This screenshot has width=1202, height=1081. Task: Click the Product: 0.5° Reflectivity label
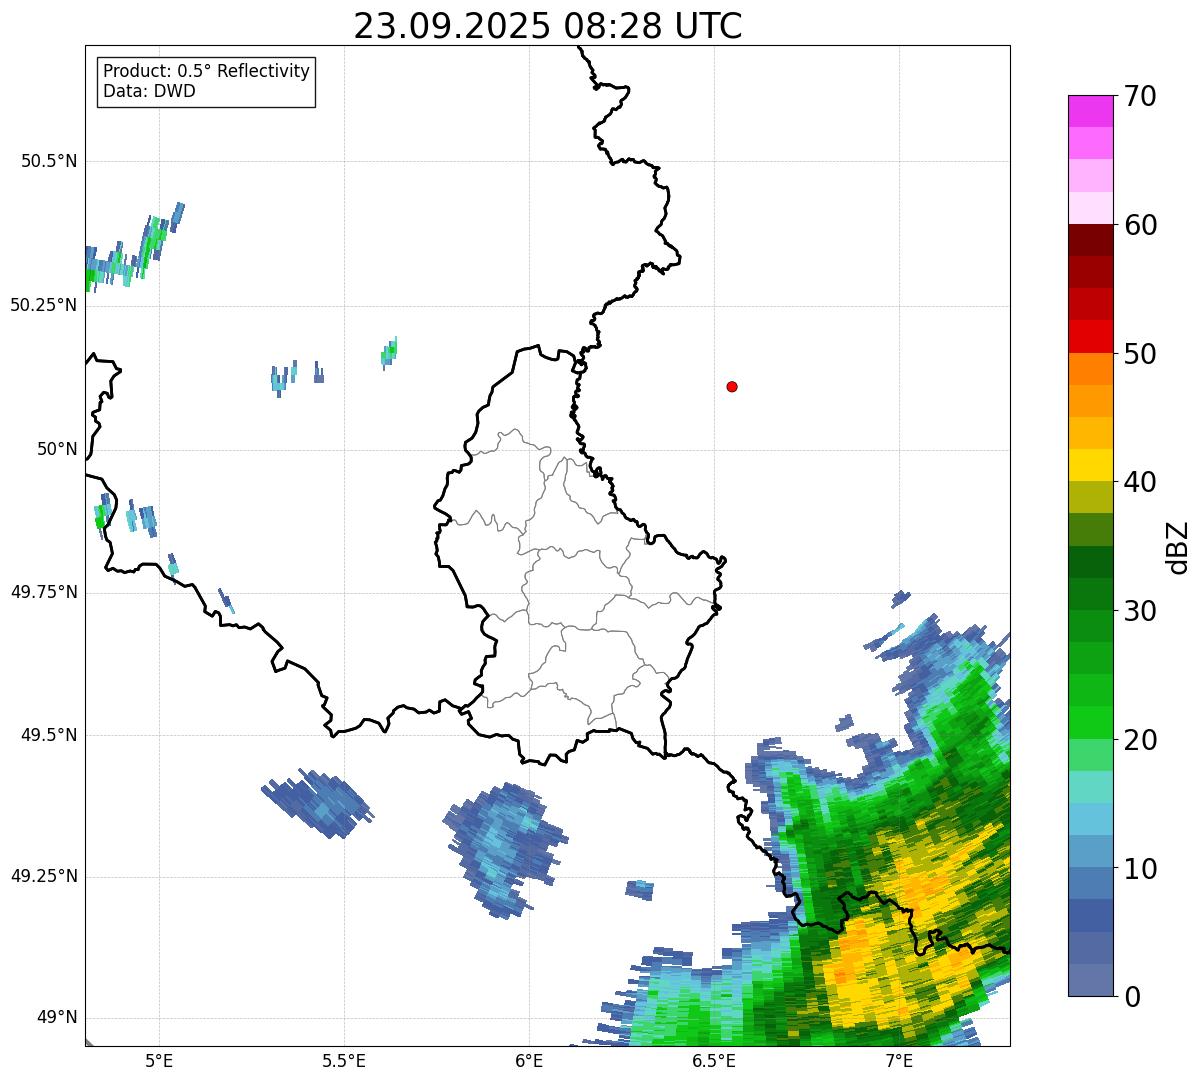tap(206, 72)
